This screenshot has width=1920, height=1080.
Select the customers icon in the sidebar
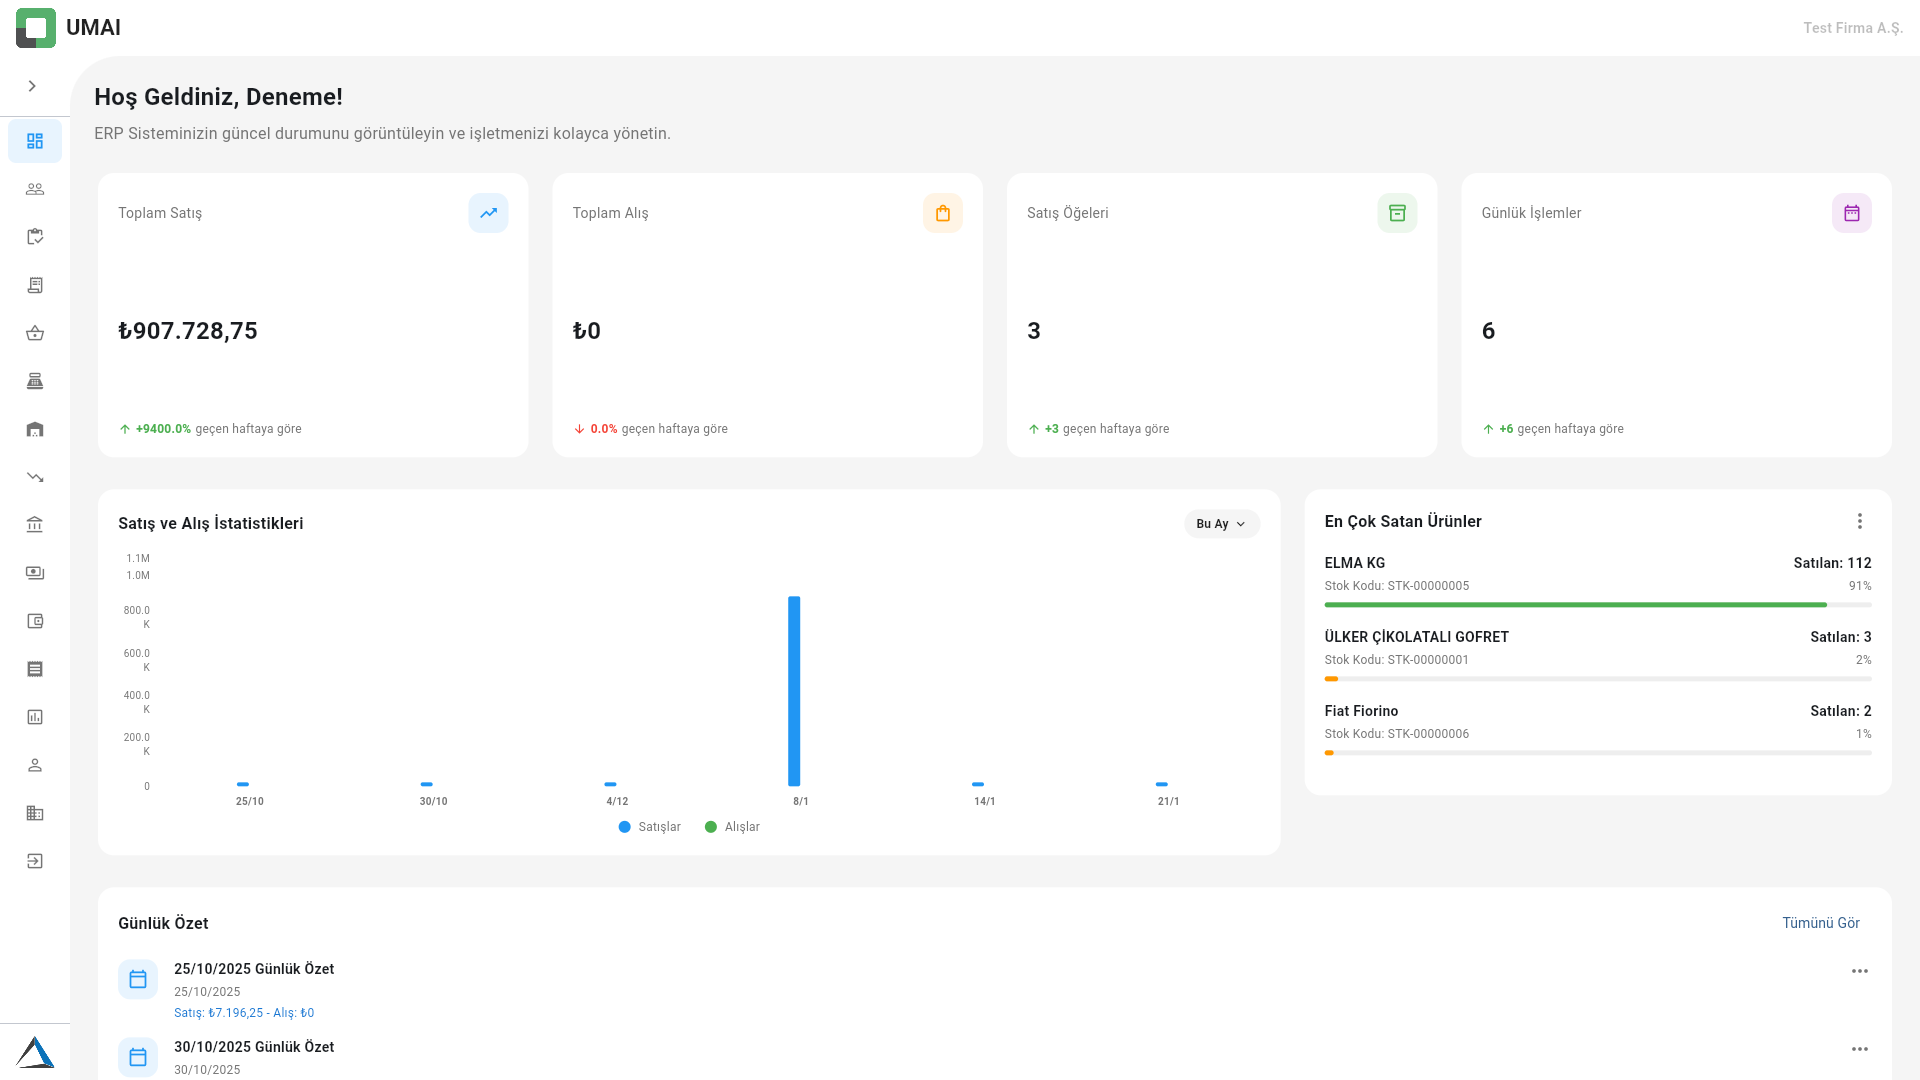[x=34, y=188]
